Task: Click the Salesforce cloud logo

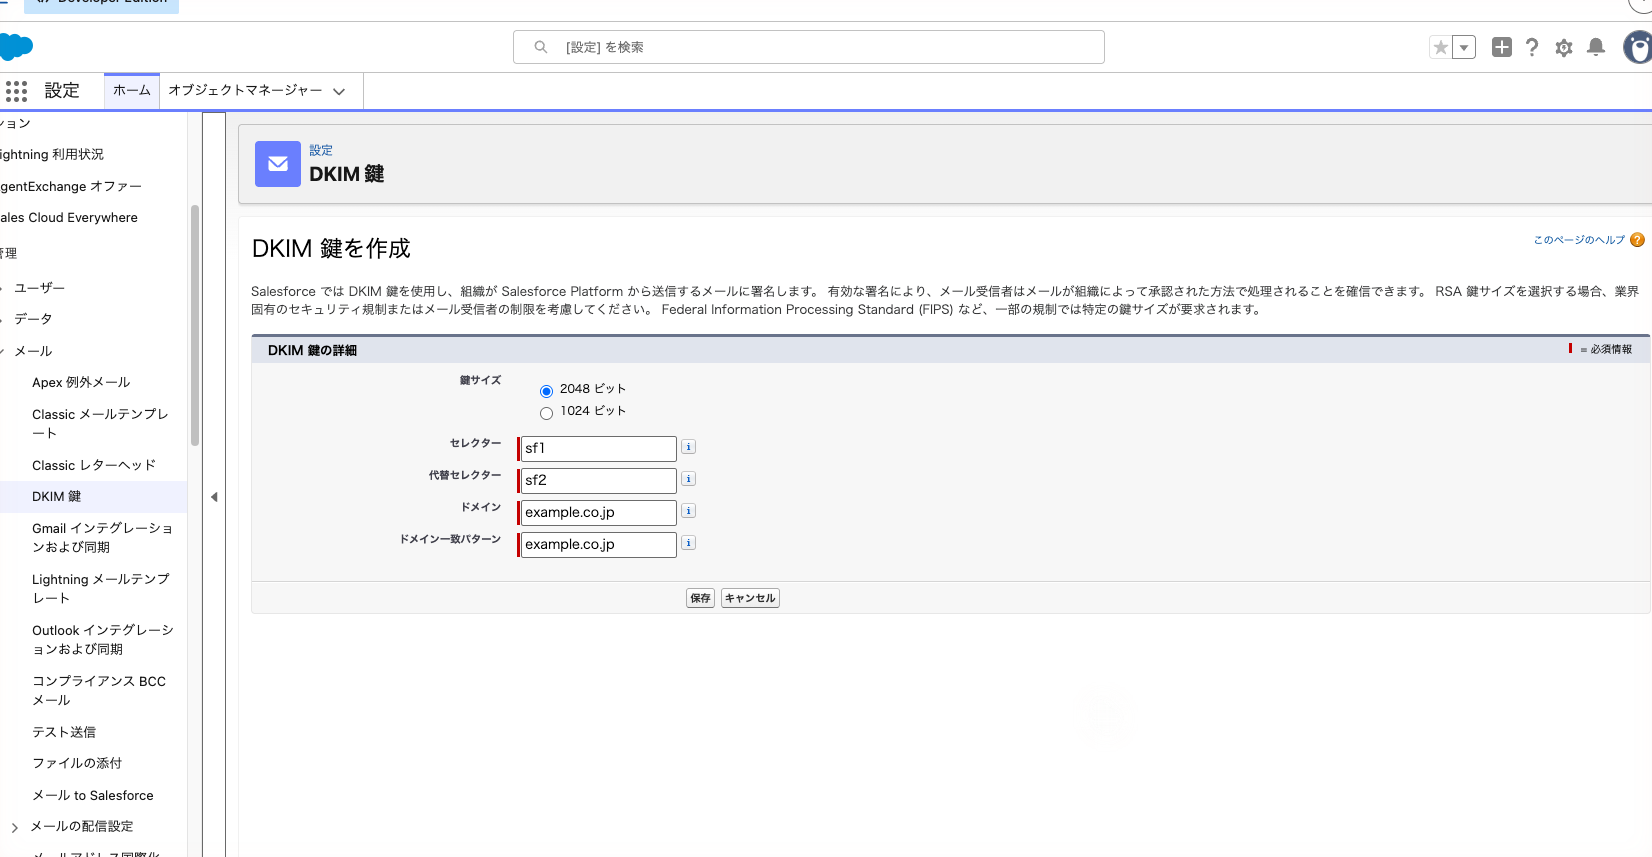Action: [16, 46]
